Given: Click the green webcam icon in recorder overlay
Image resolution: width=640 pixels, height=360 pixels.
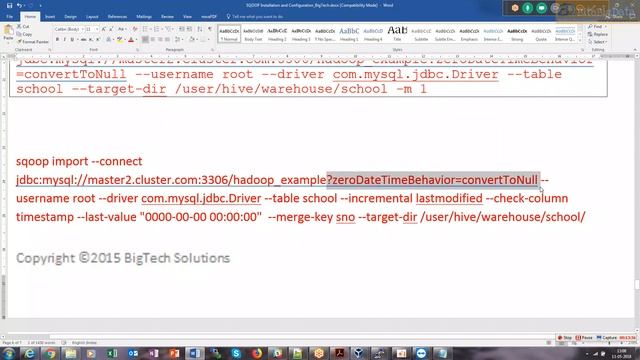Looking at the screenshot, I should click(x=541, y=8).
